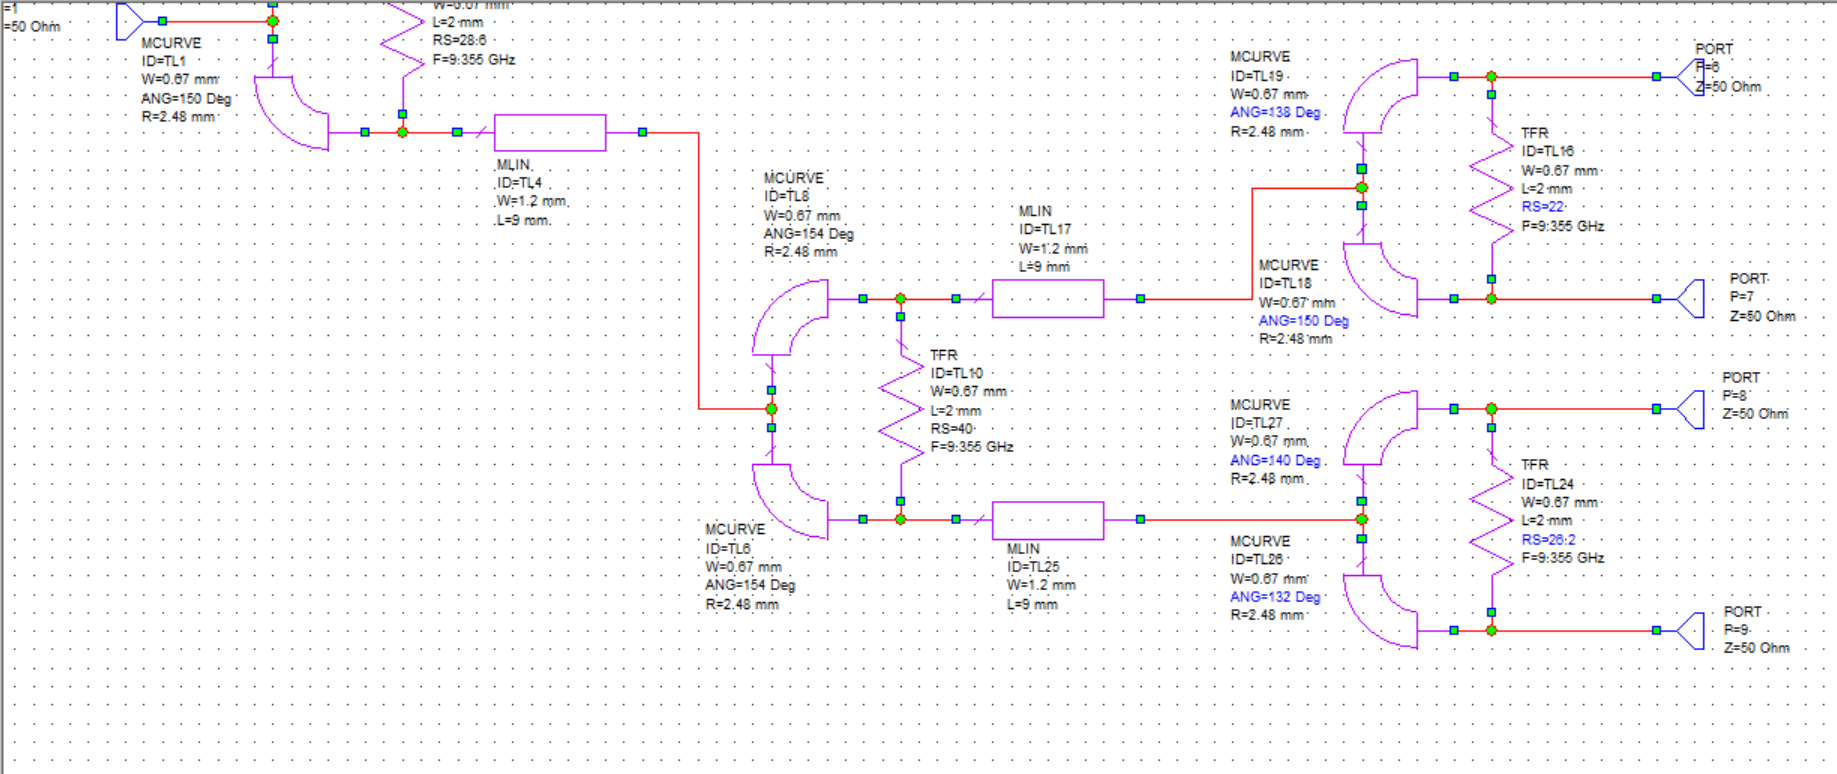
Task: Click Z=50 Ohm text of port 9
Action: point(1757,648)
